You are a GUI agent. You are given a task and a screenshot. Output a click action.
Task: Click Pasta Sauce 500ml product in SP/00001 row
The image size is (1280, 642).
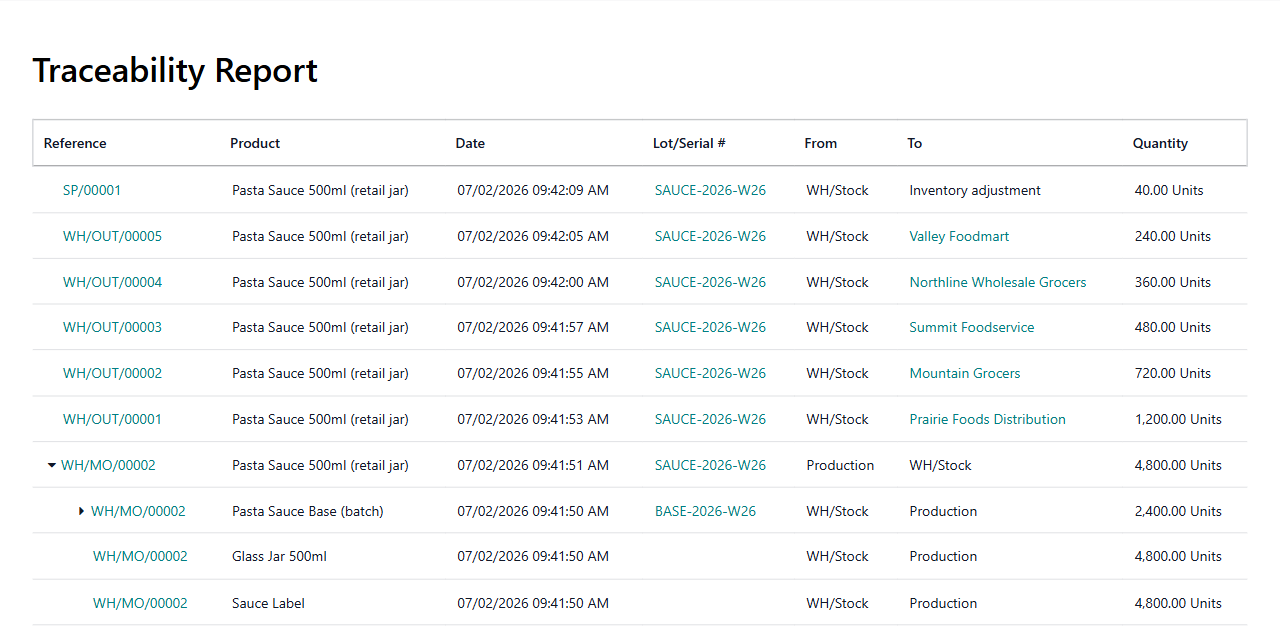(x=320, y=190)
